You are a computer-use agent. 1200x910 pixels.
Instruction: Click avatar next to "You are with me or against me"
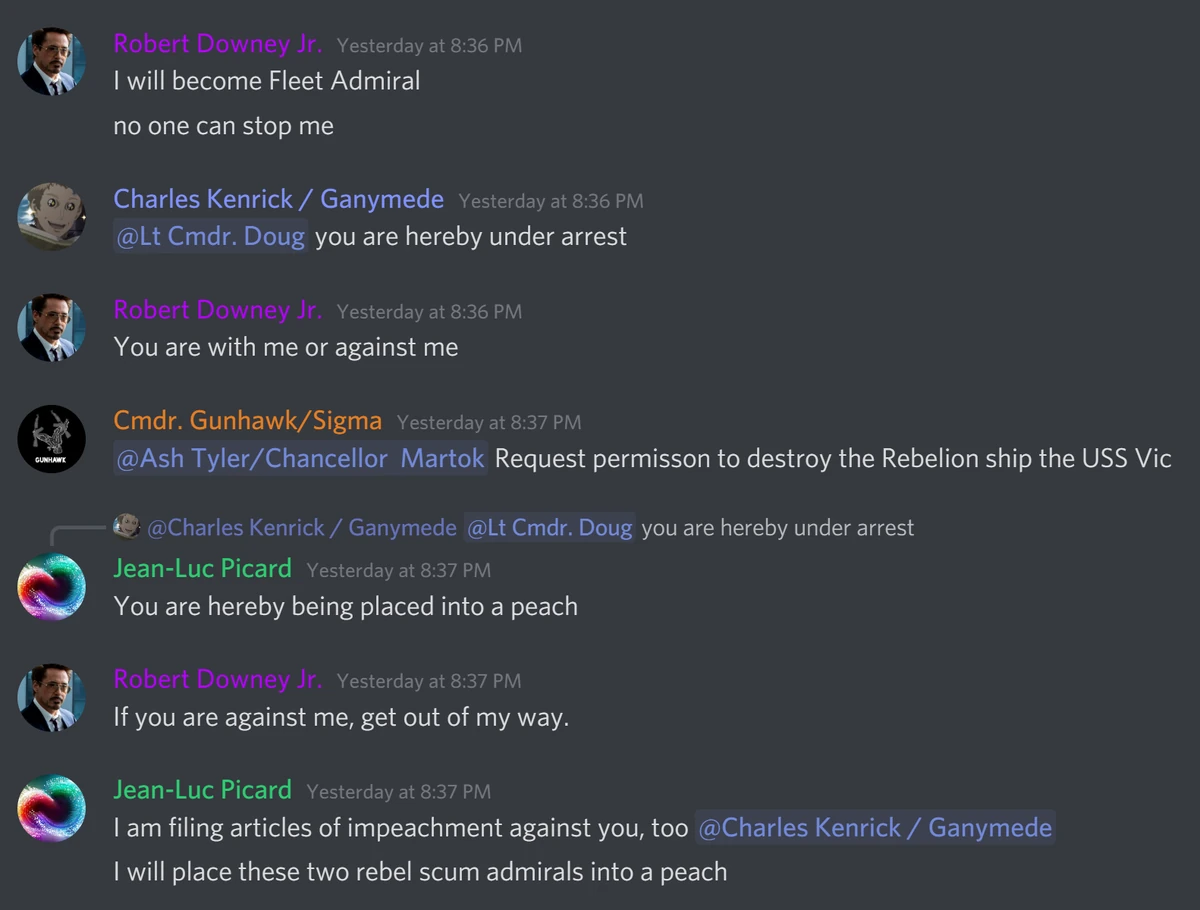52,328
